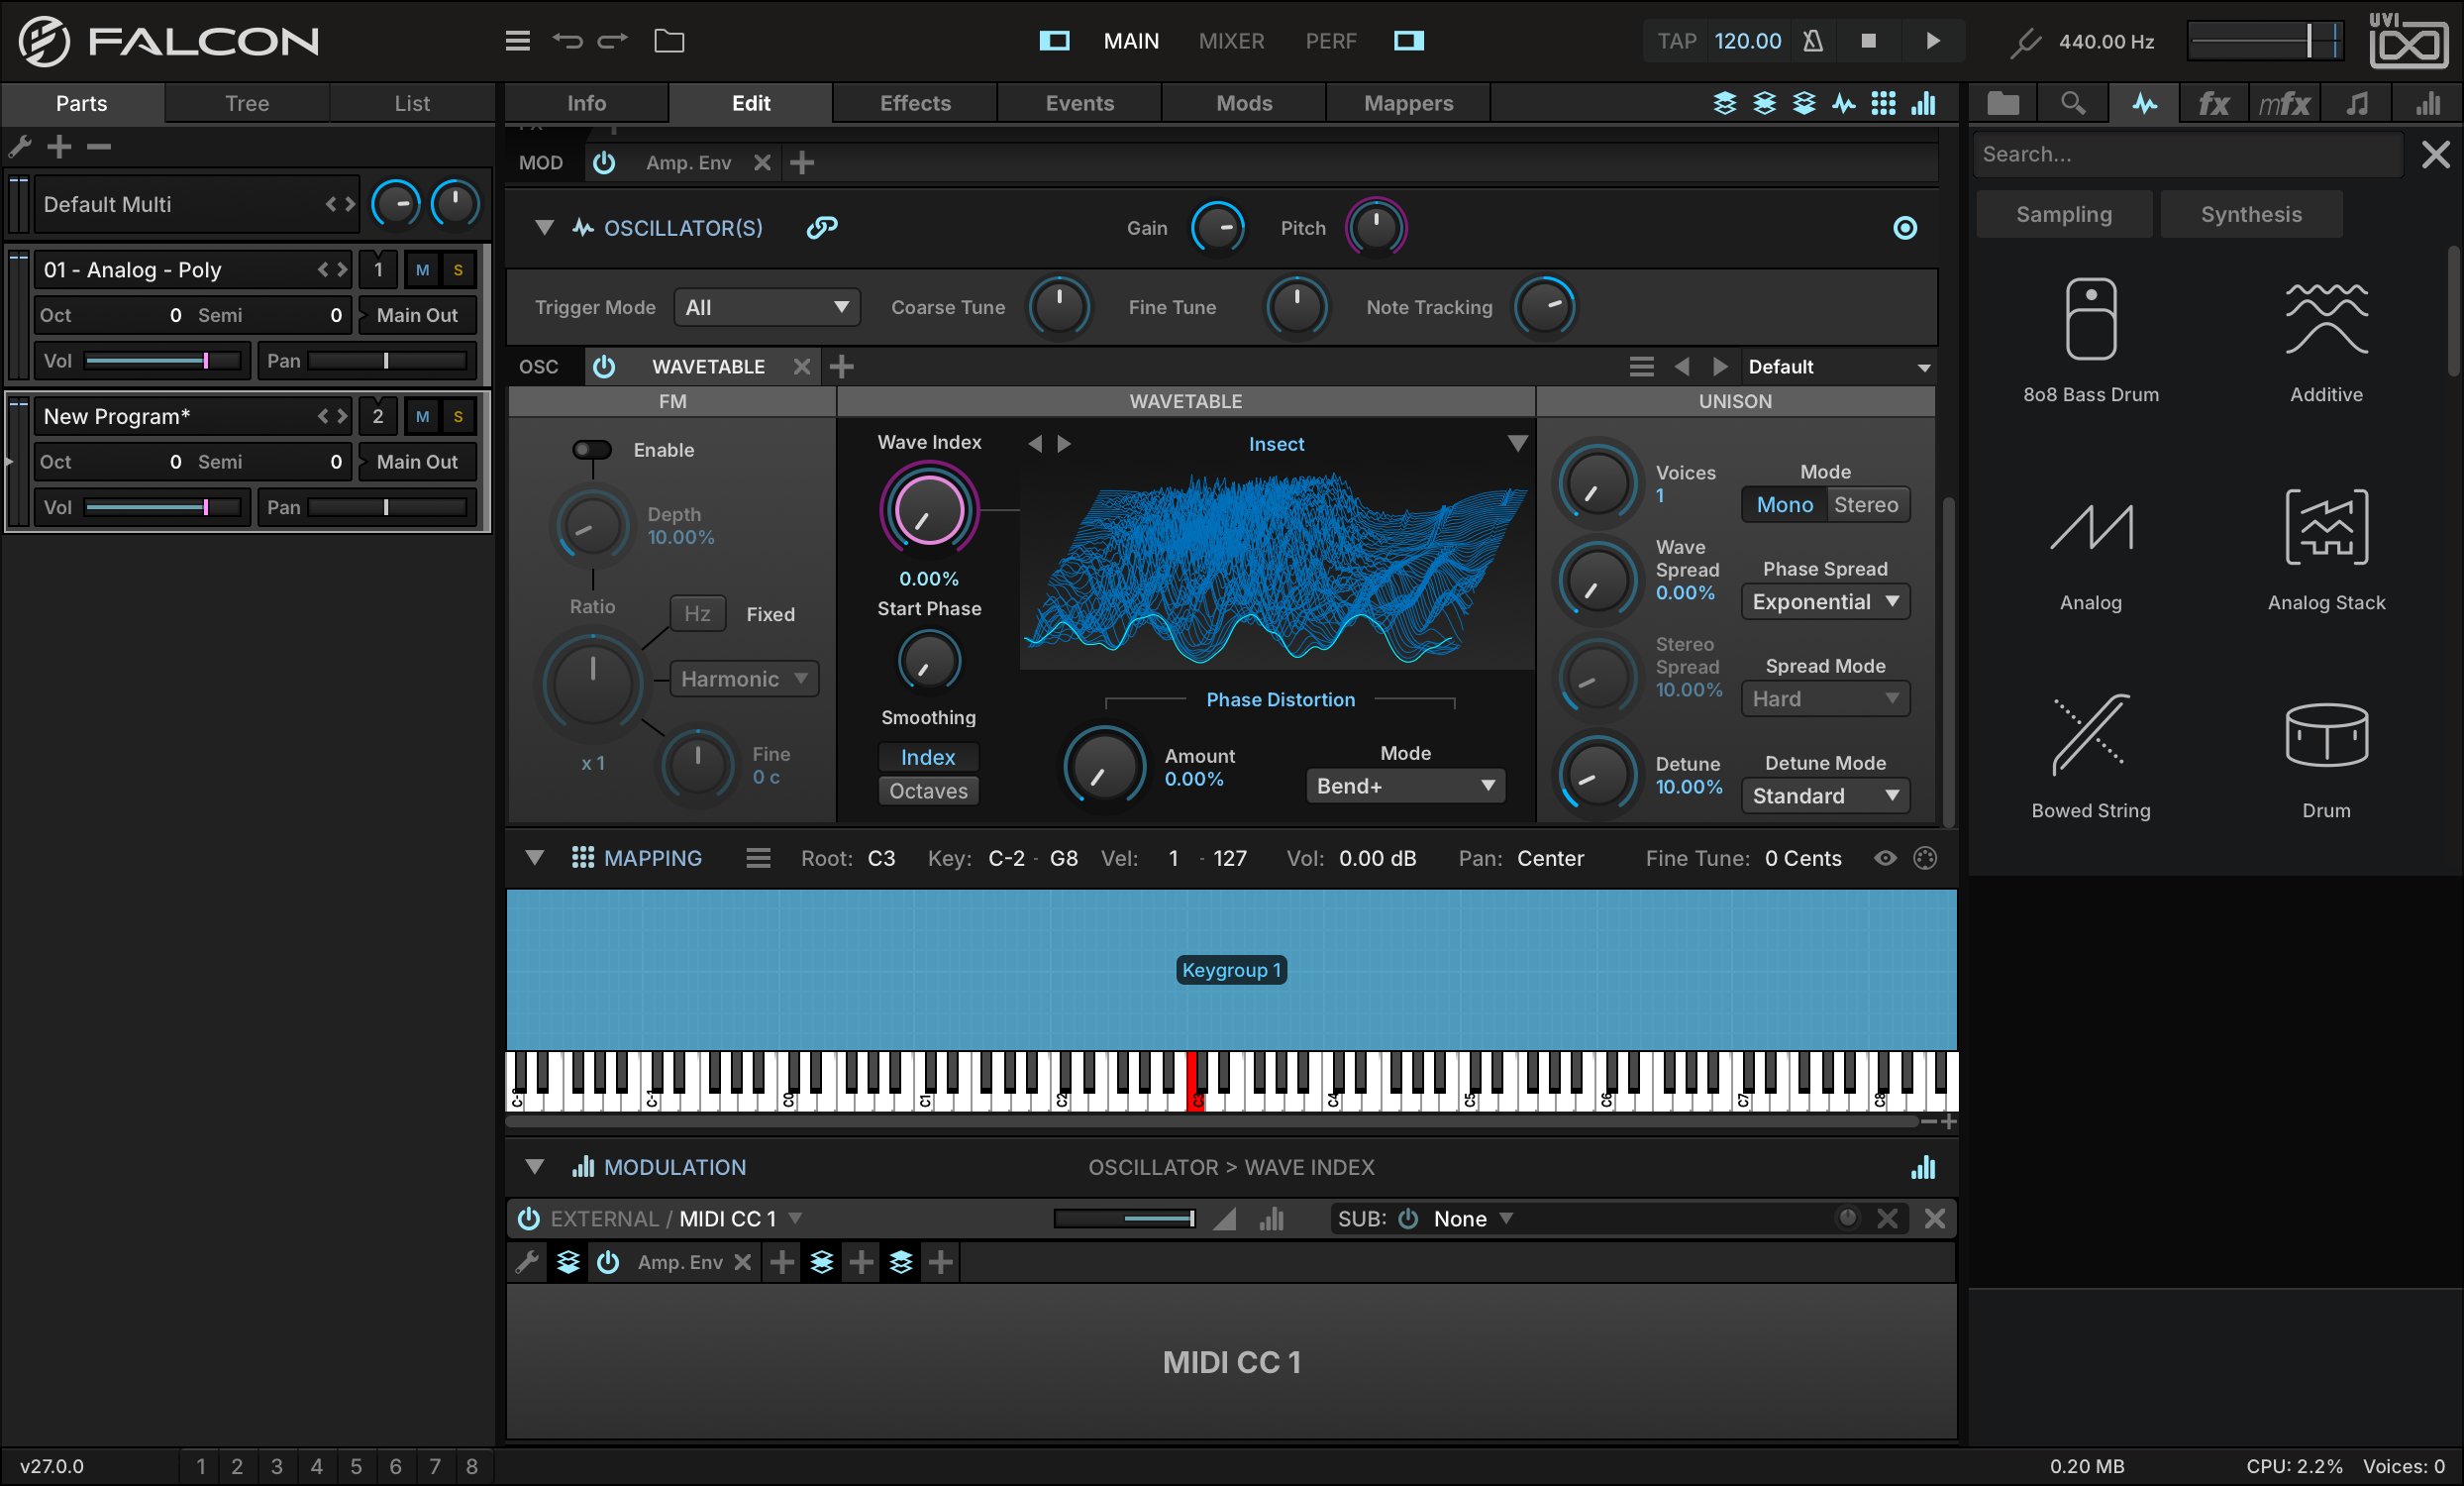The width and height of the screenshot is (2464, 1486).
Task: Switch to the Effects tab
Action: [915, 103]
